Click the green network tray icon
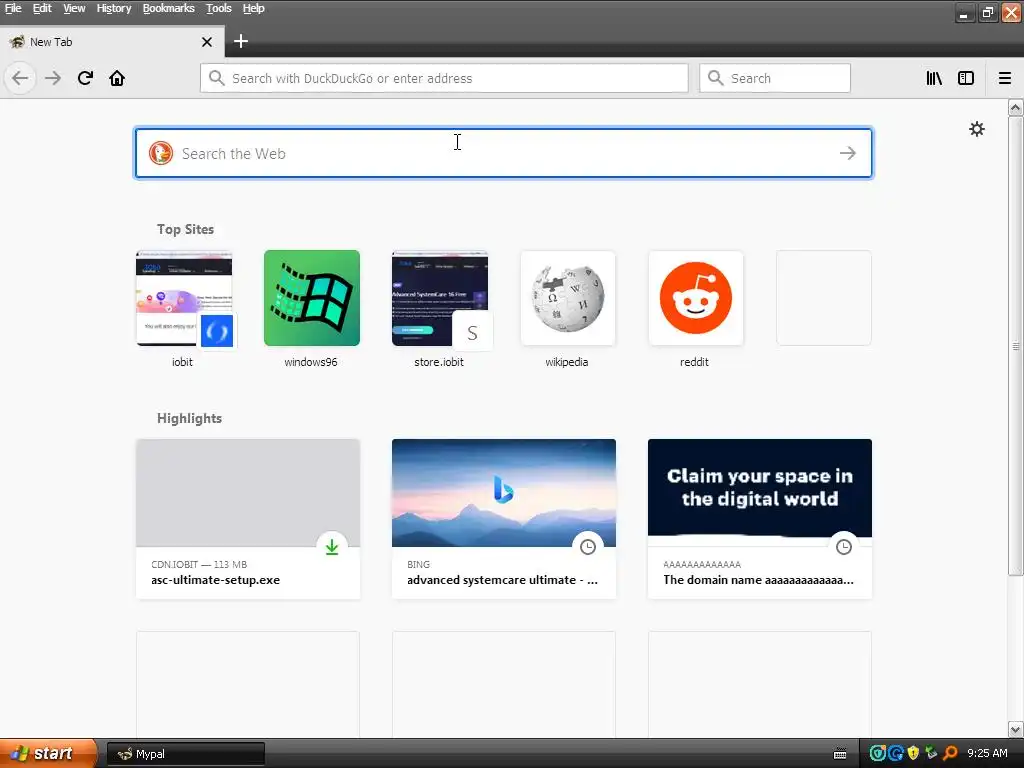The image size is (1024, 768). (x=931, y=754)
